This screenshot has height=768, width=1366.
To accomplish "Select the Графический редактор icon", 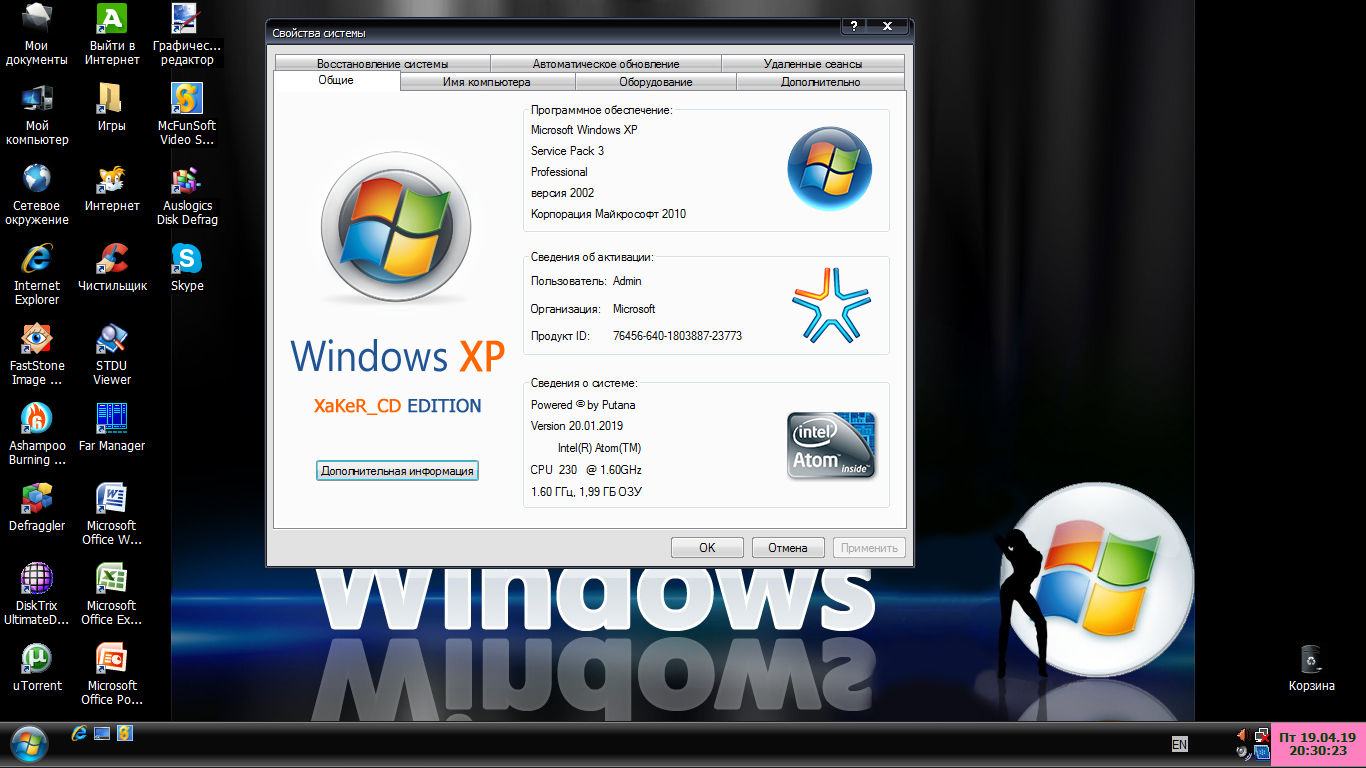I will coord(187,35).
